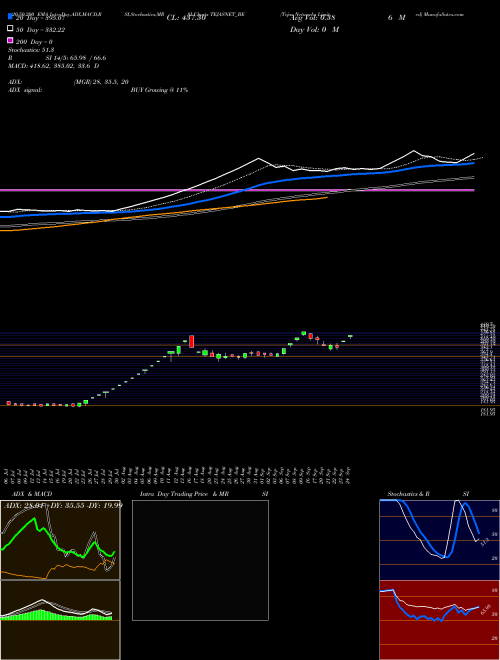This screenshot has height=660, width=500.
Task: Click the tall red candlestick on price chart
Action: click(191, 341)
